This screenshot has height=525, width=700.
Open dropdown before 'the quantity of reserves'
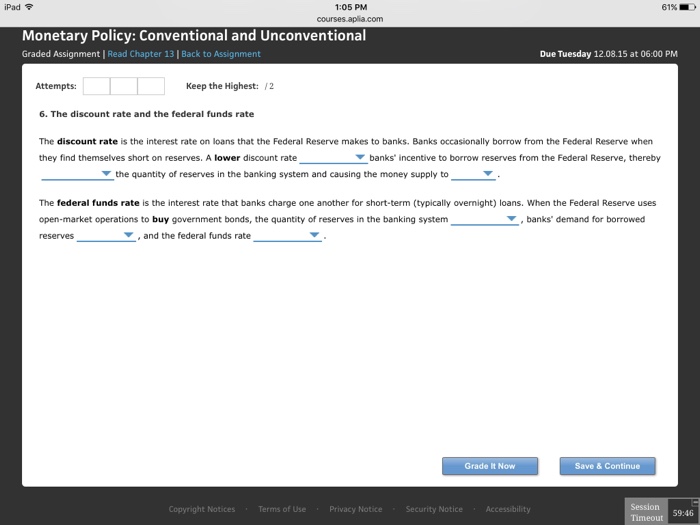click(x=77, y=175)
